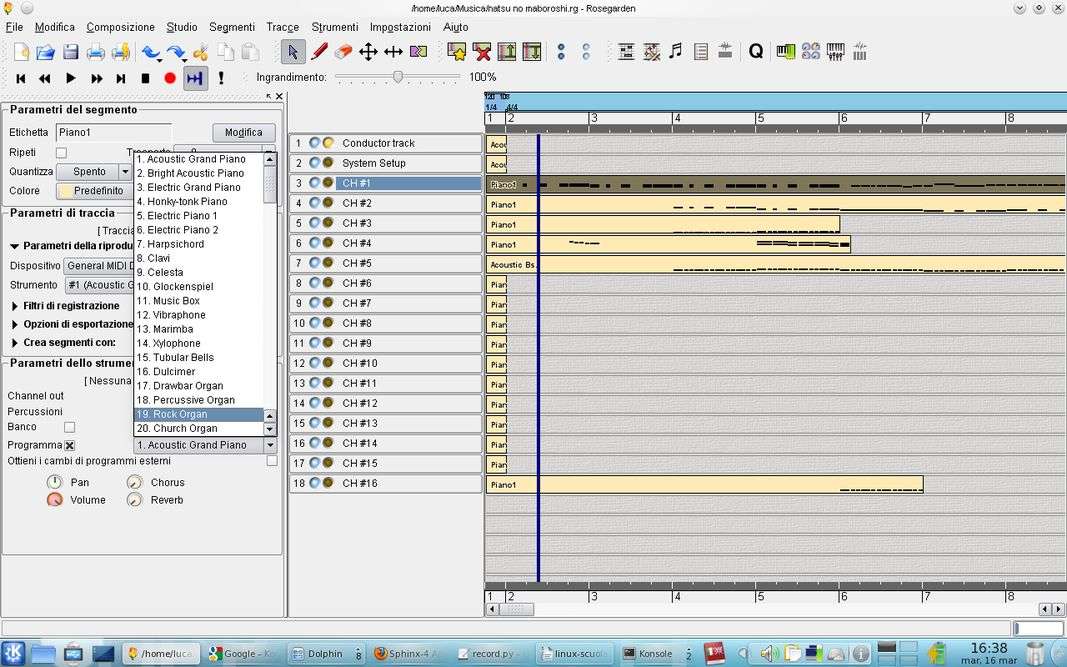This screenshot has height=667, width=1067.
Task: Click the scissors cut icon
Action: click(x=200, y=52)
